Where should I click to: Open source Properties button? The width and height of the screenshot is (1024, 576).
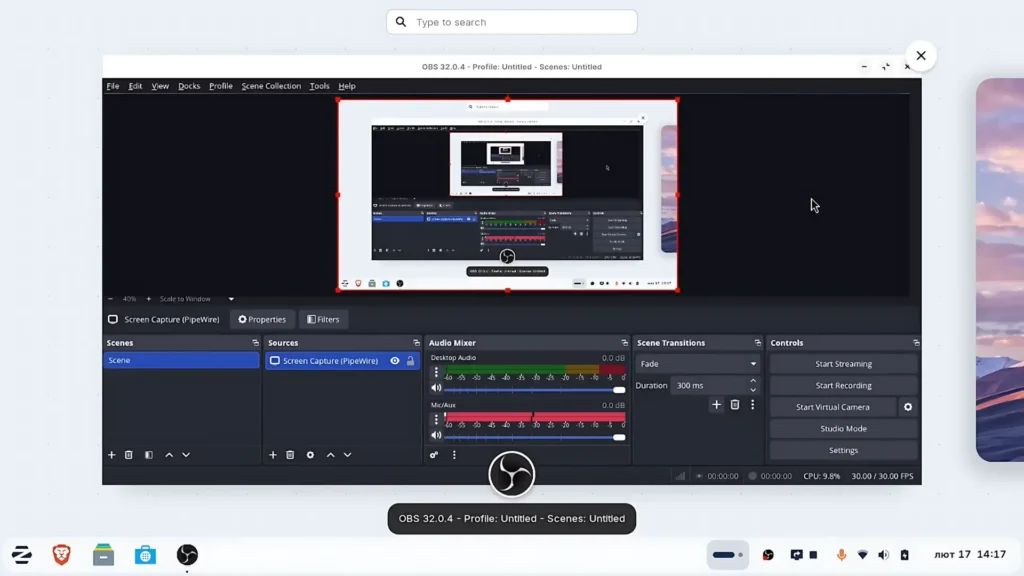[263, 319]
